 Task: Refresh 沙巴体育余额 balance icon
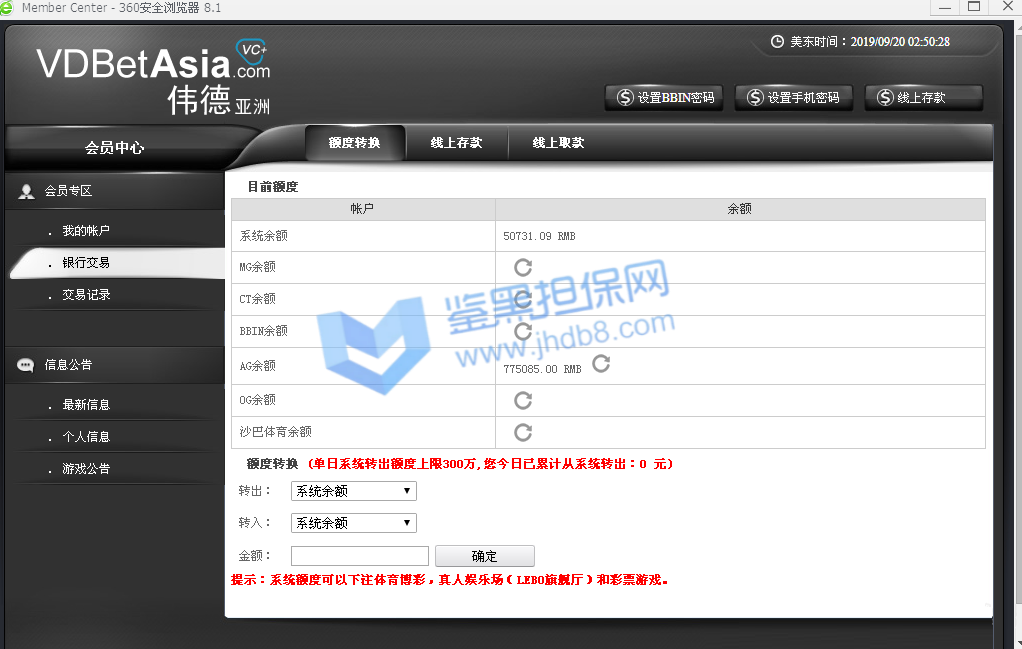coord(522,432)
